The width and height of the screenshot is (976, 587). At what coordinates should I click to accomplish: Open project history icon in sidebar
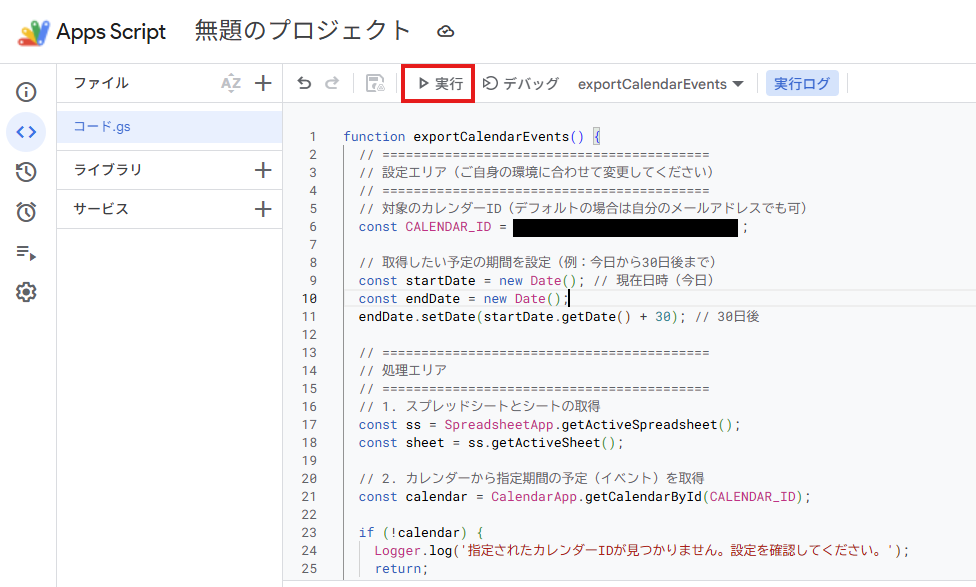click(26, 172)
